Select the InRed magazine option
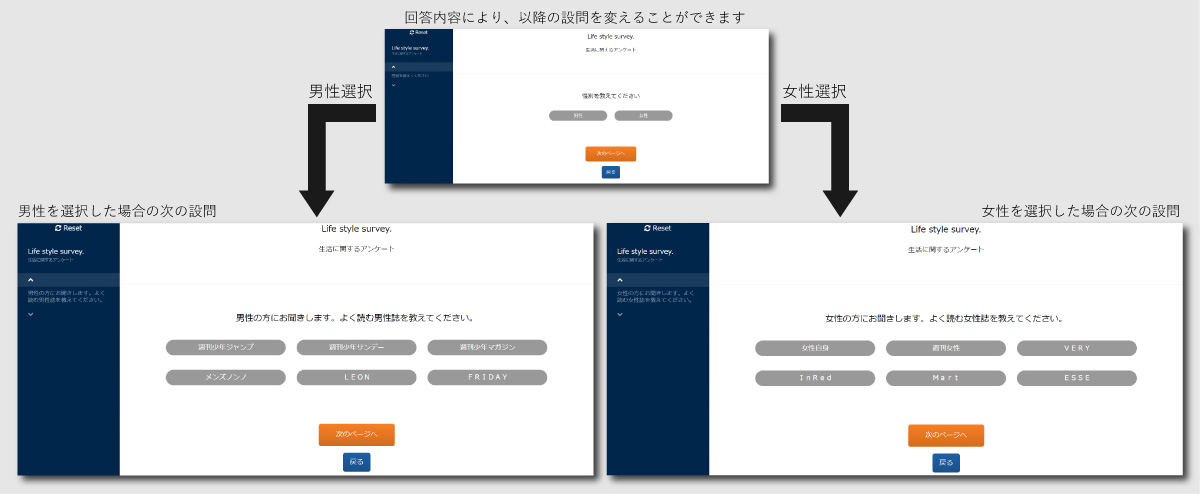Image resolution: width=1200 pixels, height=494 pixels. (x=814, y=378)
